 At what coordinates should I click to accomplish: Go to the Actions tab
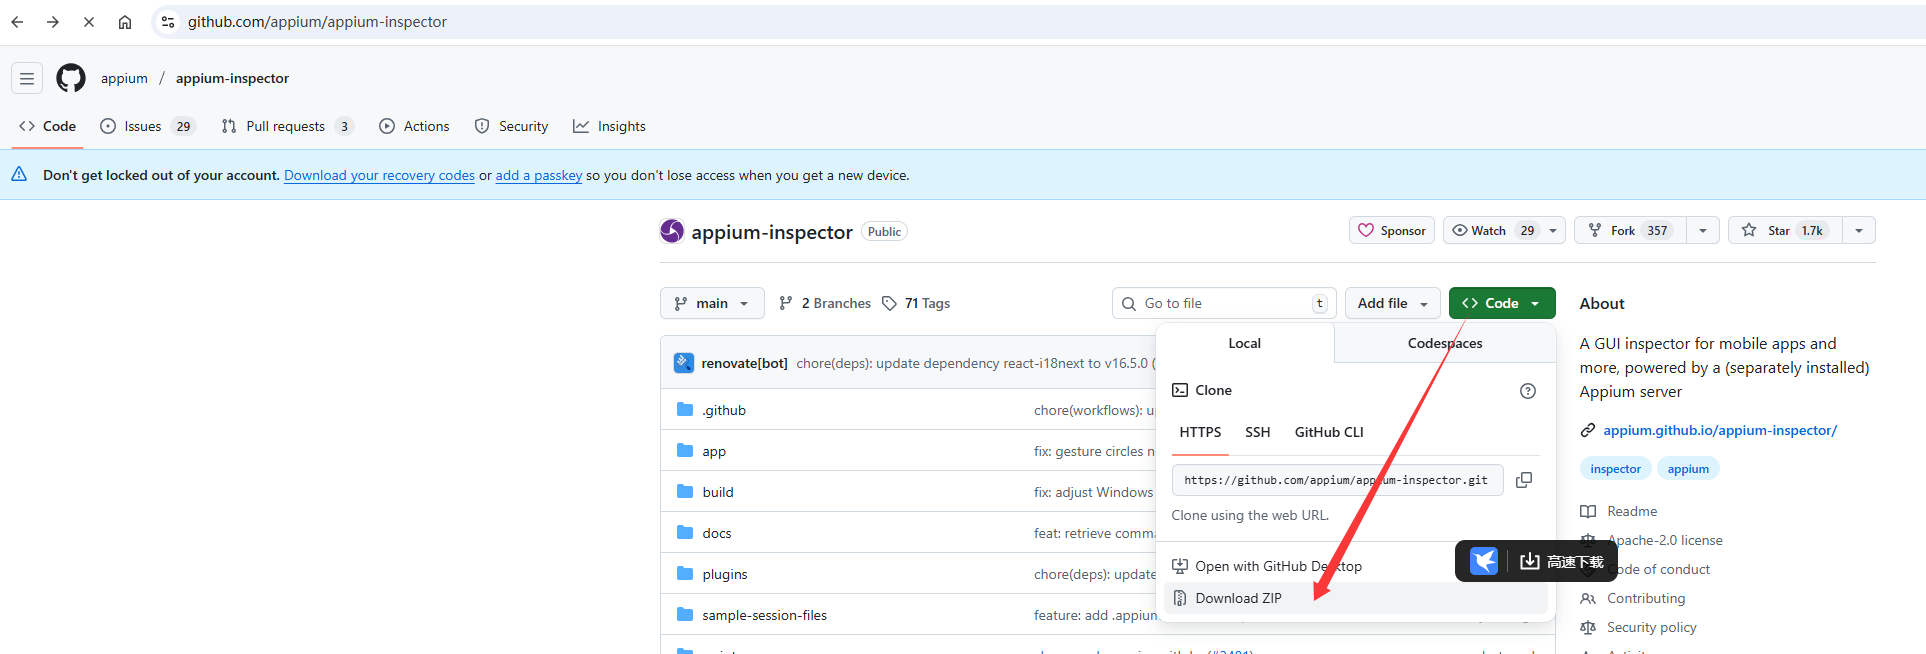415,126
